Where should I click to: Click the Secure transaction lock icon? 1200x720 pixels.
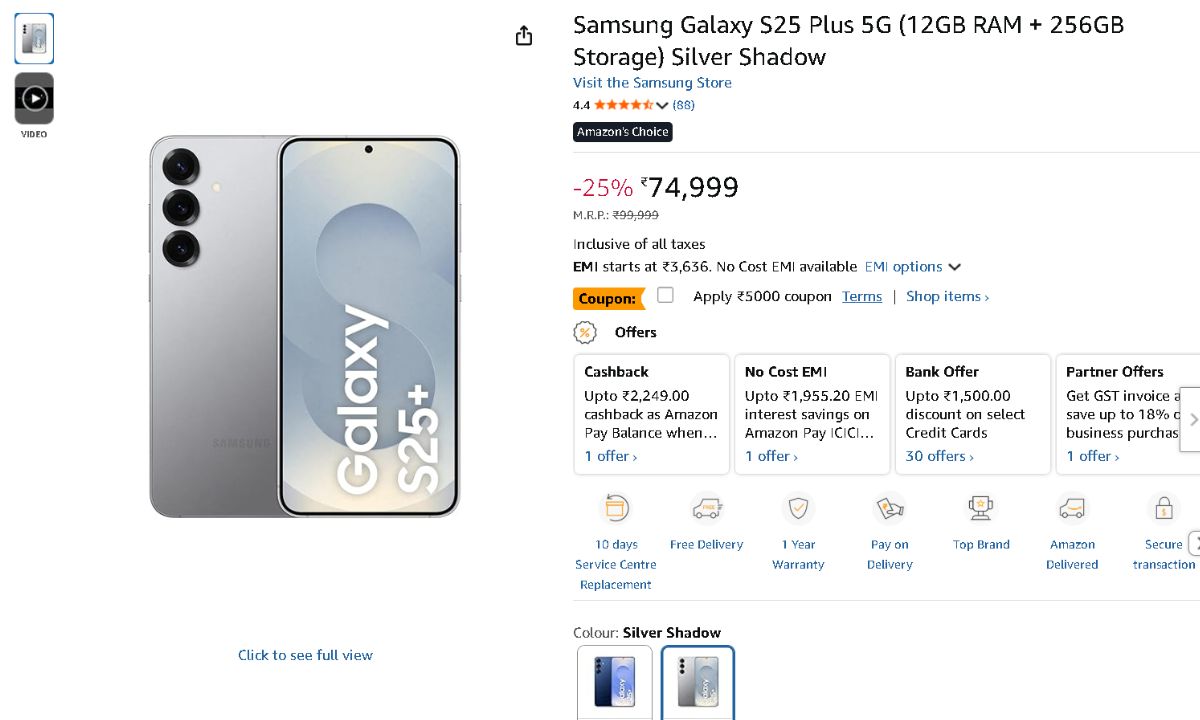[1163, 509]
